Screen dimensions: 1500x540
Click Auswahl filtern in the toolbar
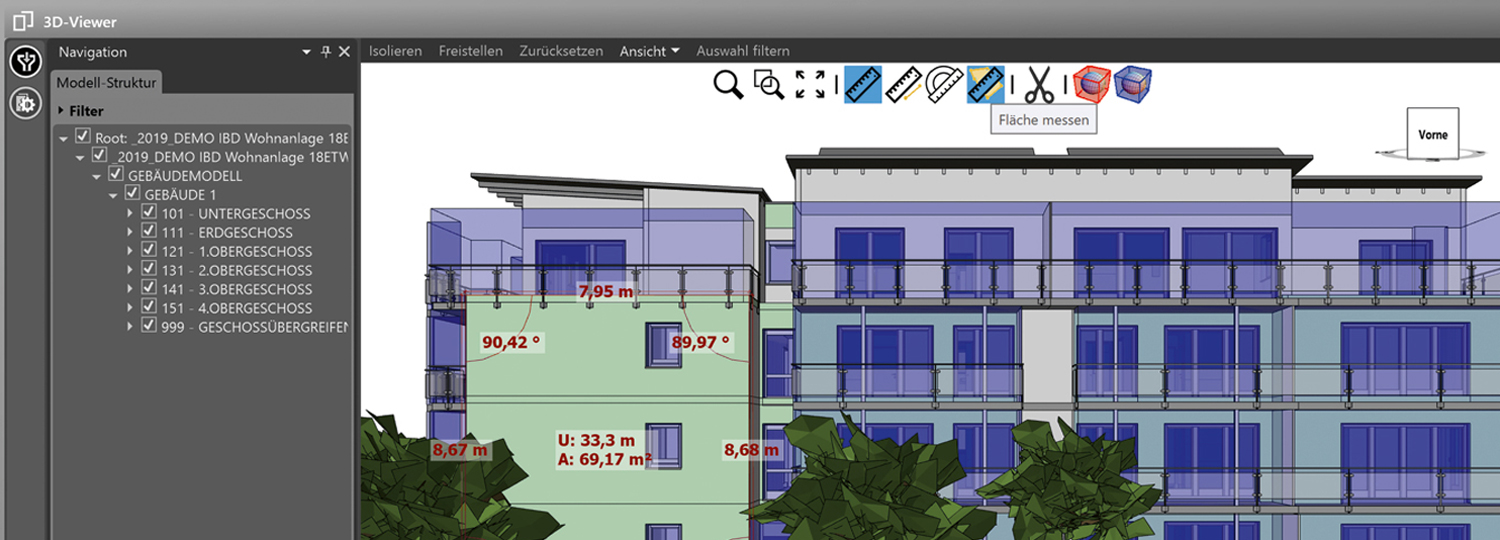(742, 51)
